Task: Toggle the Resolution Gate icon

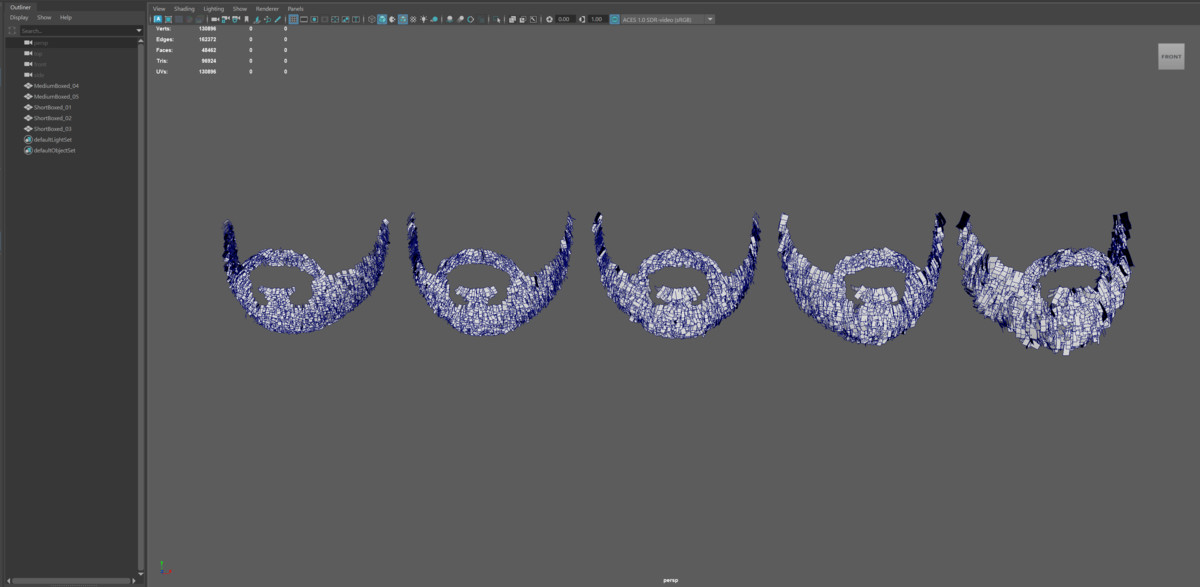Action: pos(314,19)
